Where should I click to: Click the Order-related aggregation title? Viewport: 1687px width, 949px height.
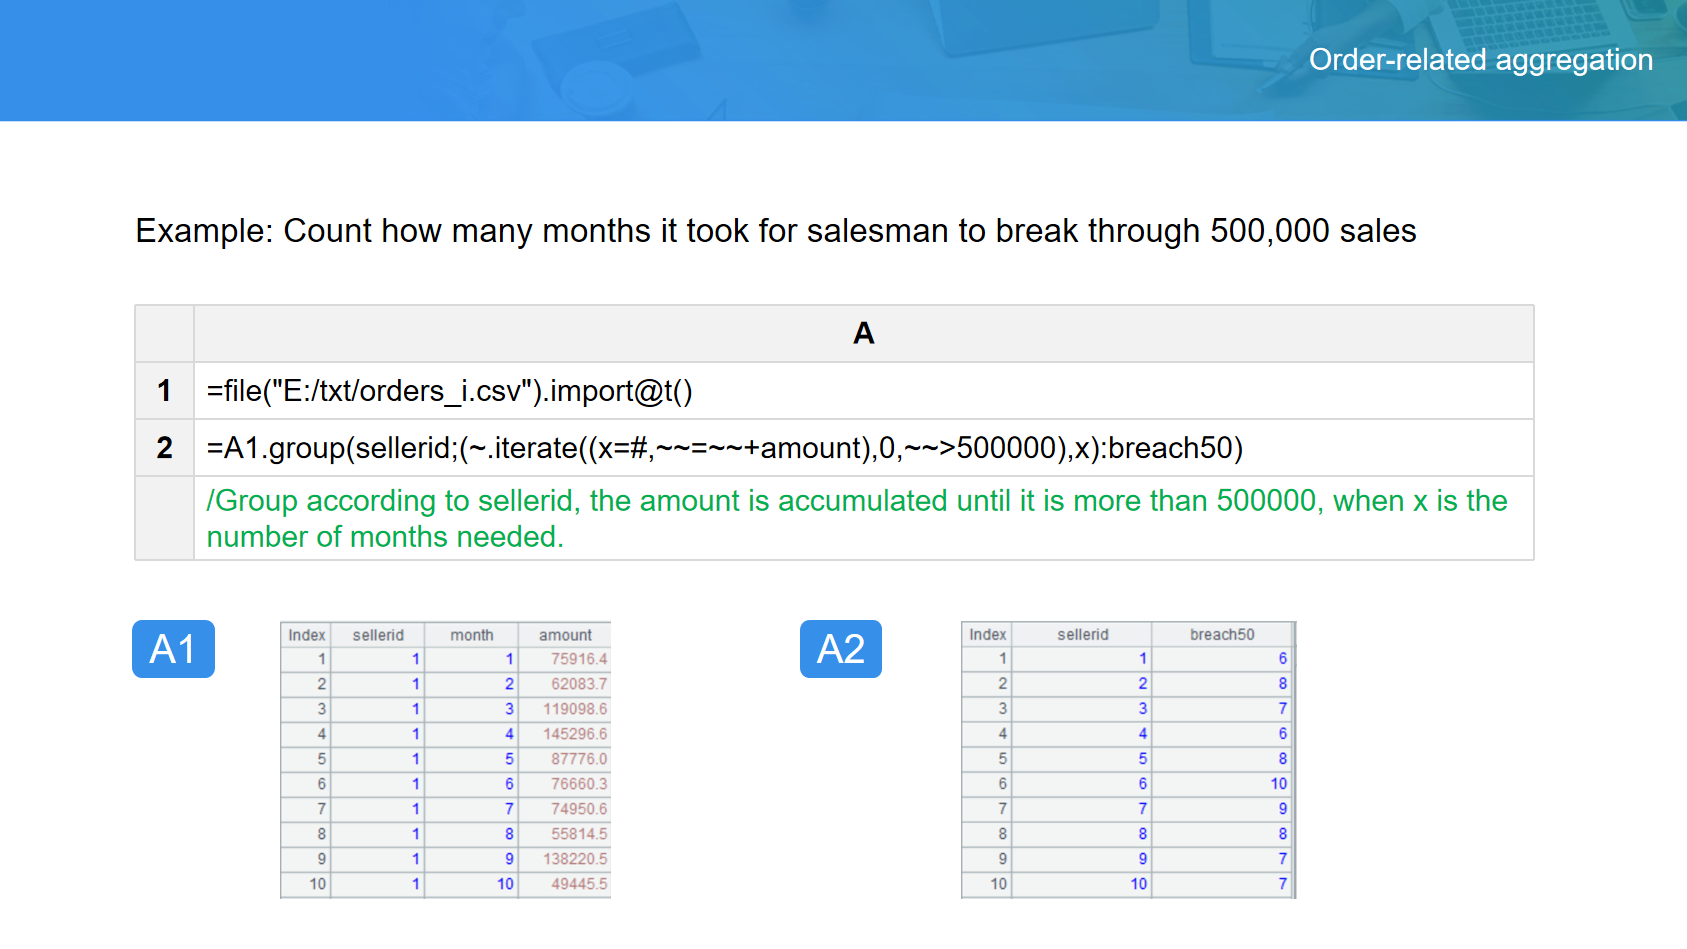pos(1480,60)
